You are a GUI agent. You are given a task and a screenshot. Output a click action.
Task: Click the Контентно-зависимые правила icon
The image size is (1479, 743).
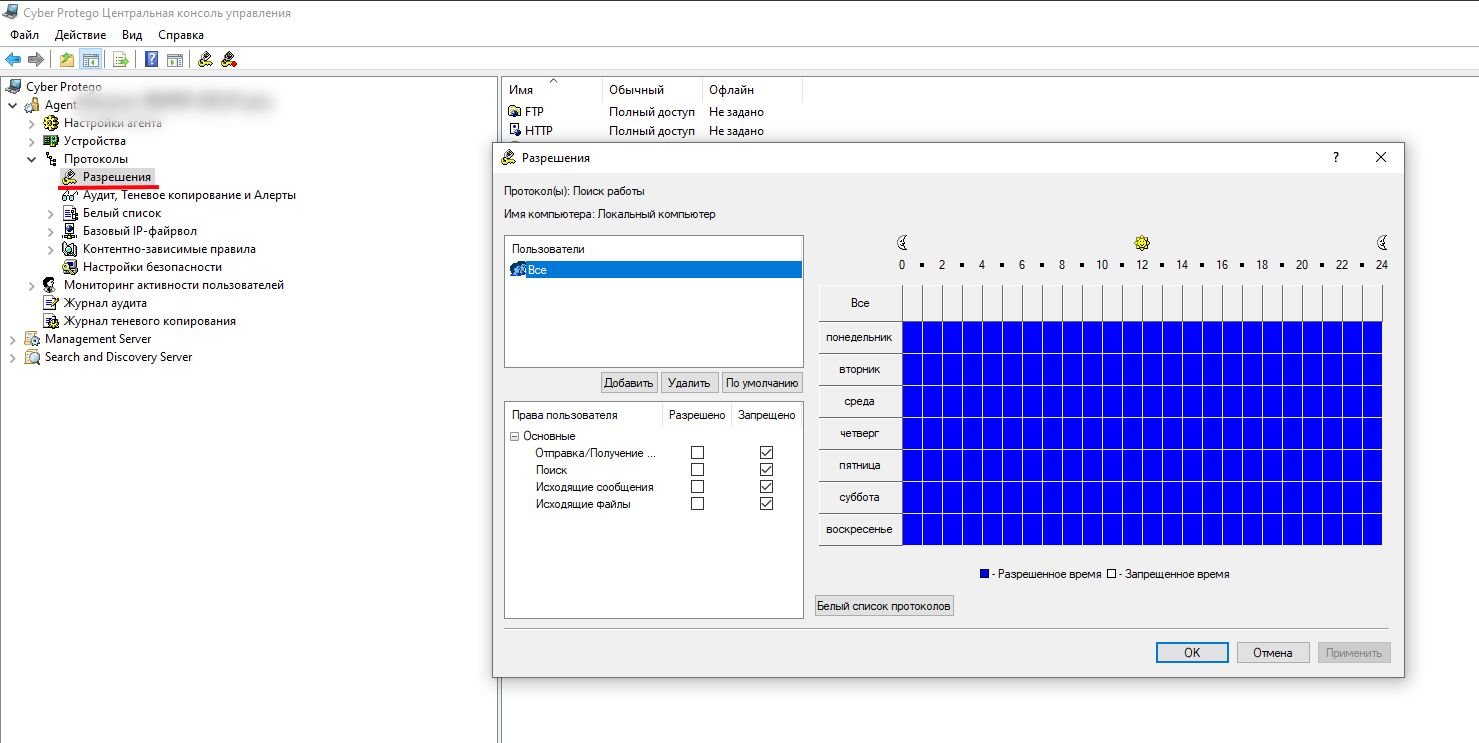click(x=70, y=249)
